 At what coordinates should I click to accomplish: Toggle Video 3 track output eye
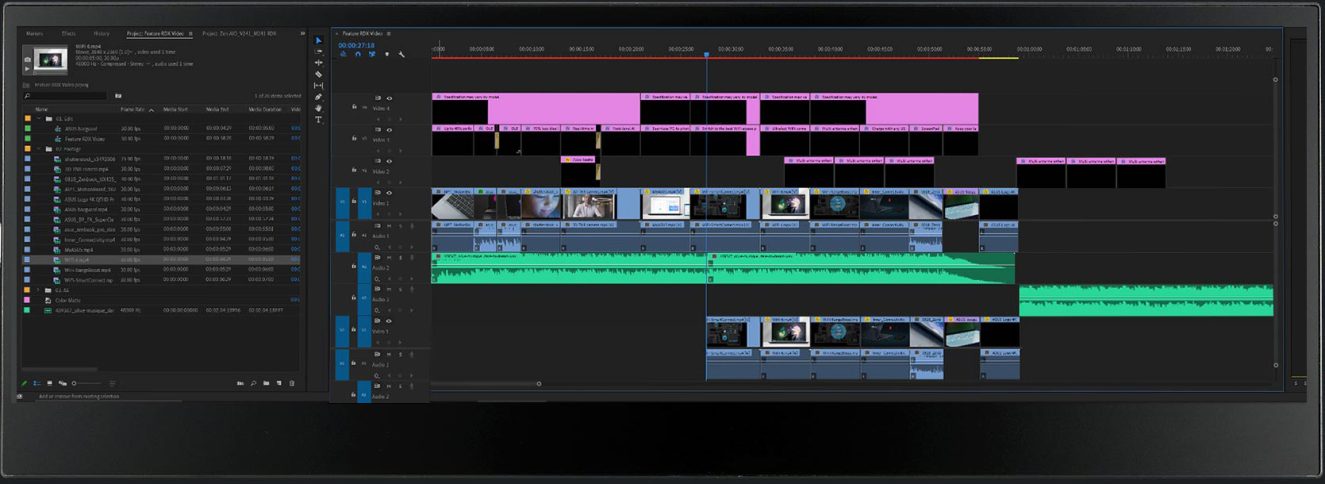point(389,129)
